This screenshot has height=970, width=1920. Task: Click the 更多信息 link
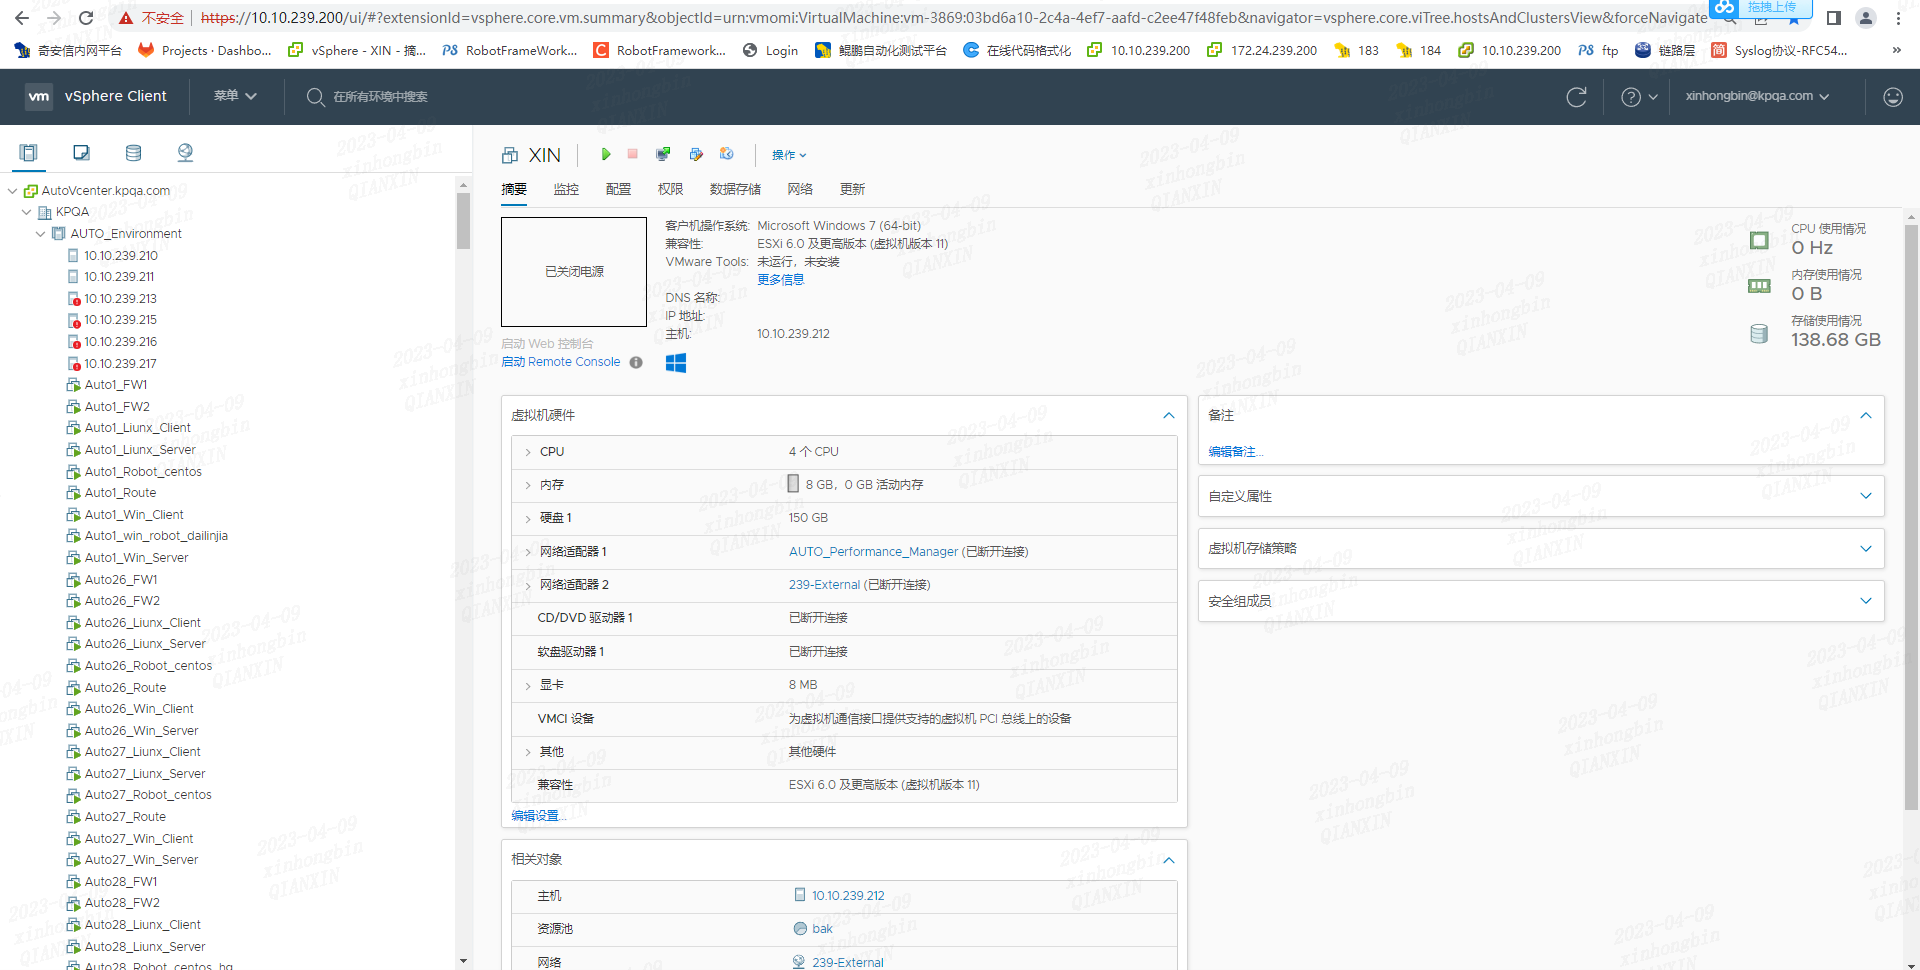pos(780,280)
